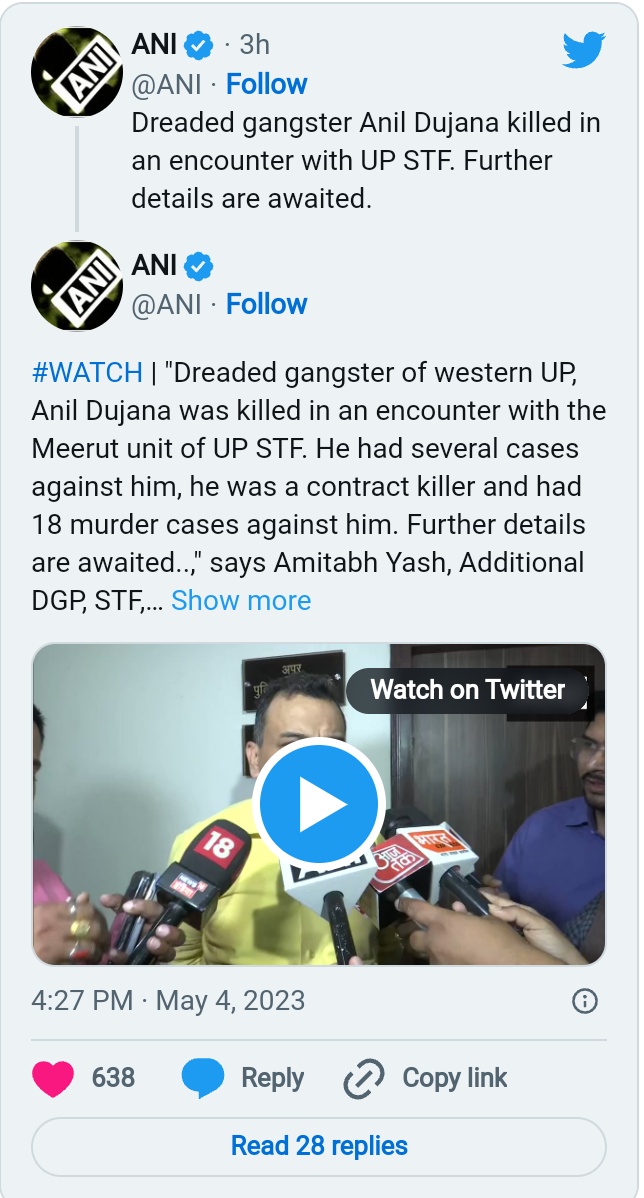644x1198 pixels.
Task: Open the #WATCH hashtag
Action: click(87, 373)
